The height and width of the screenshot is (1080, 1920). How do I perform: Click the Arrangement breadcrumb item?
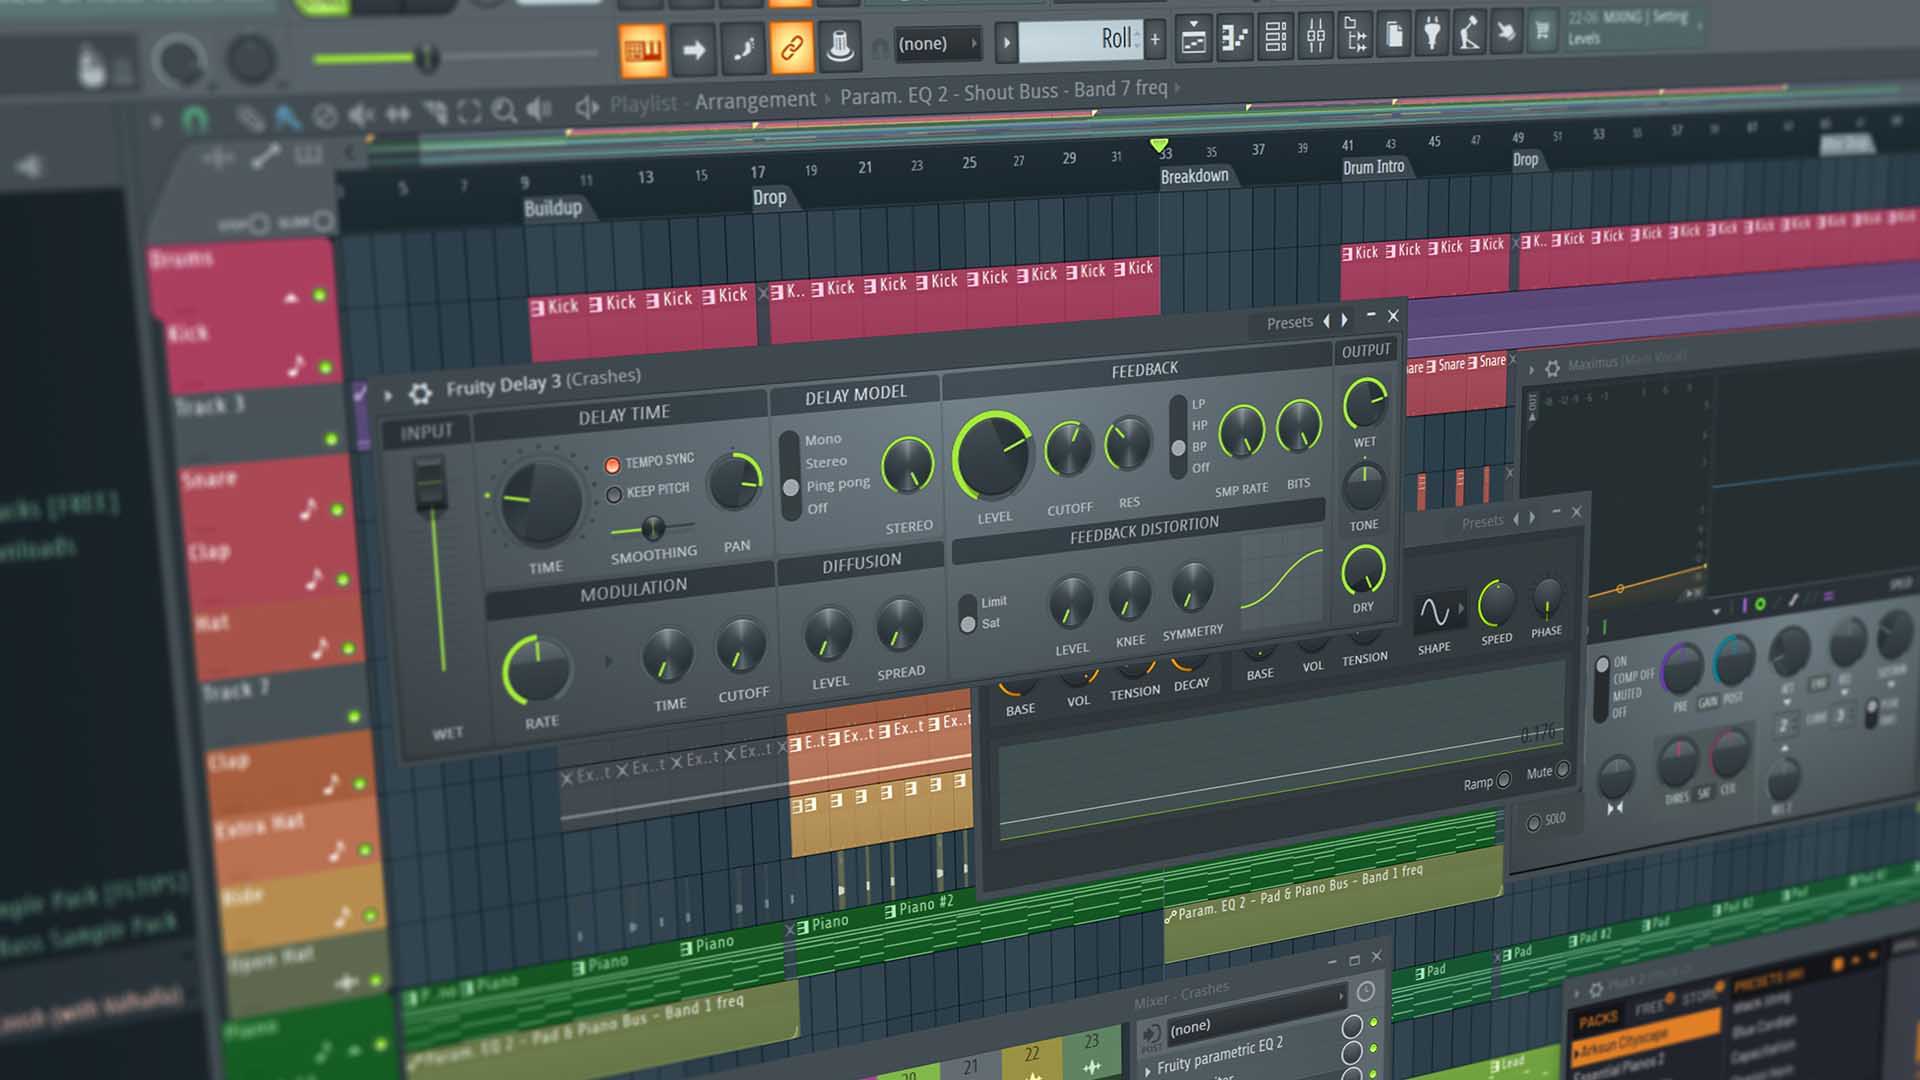coord(755,100)
